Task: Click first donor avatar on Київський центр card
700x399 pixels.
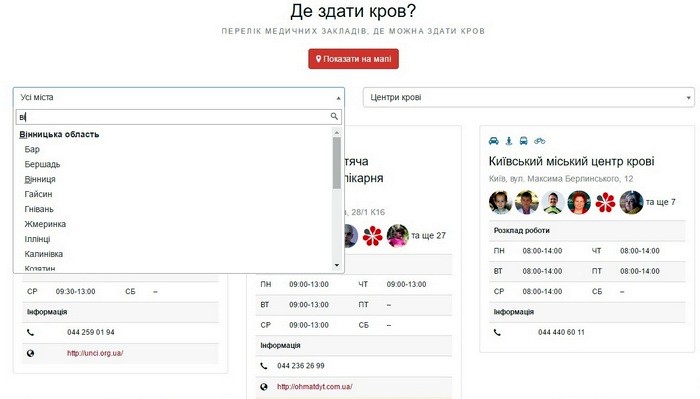Action: (500, 202)
